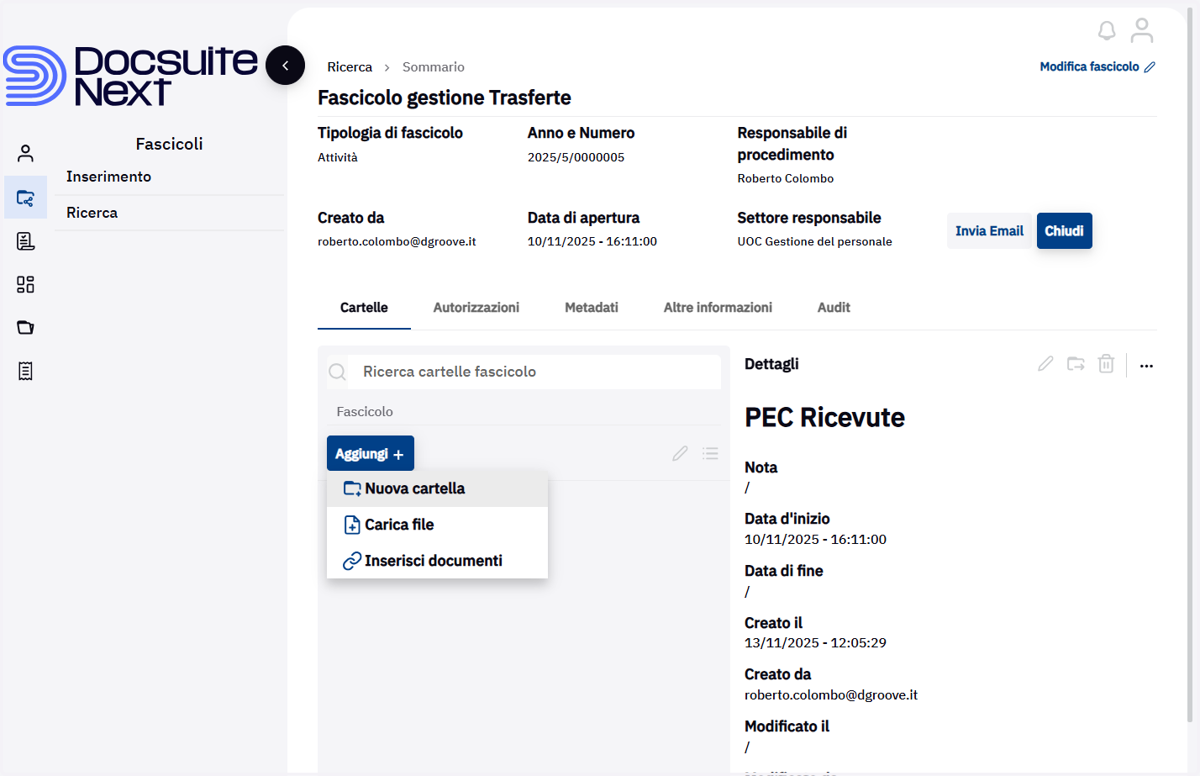Image resolution: width=1200 pixels, height=776 pixels.
Task: Click the Carica file document icon
Action: [x=352, y=525]
